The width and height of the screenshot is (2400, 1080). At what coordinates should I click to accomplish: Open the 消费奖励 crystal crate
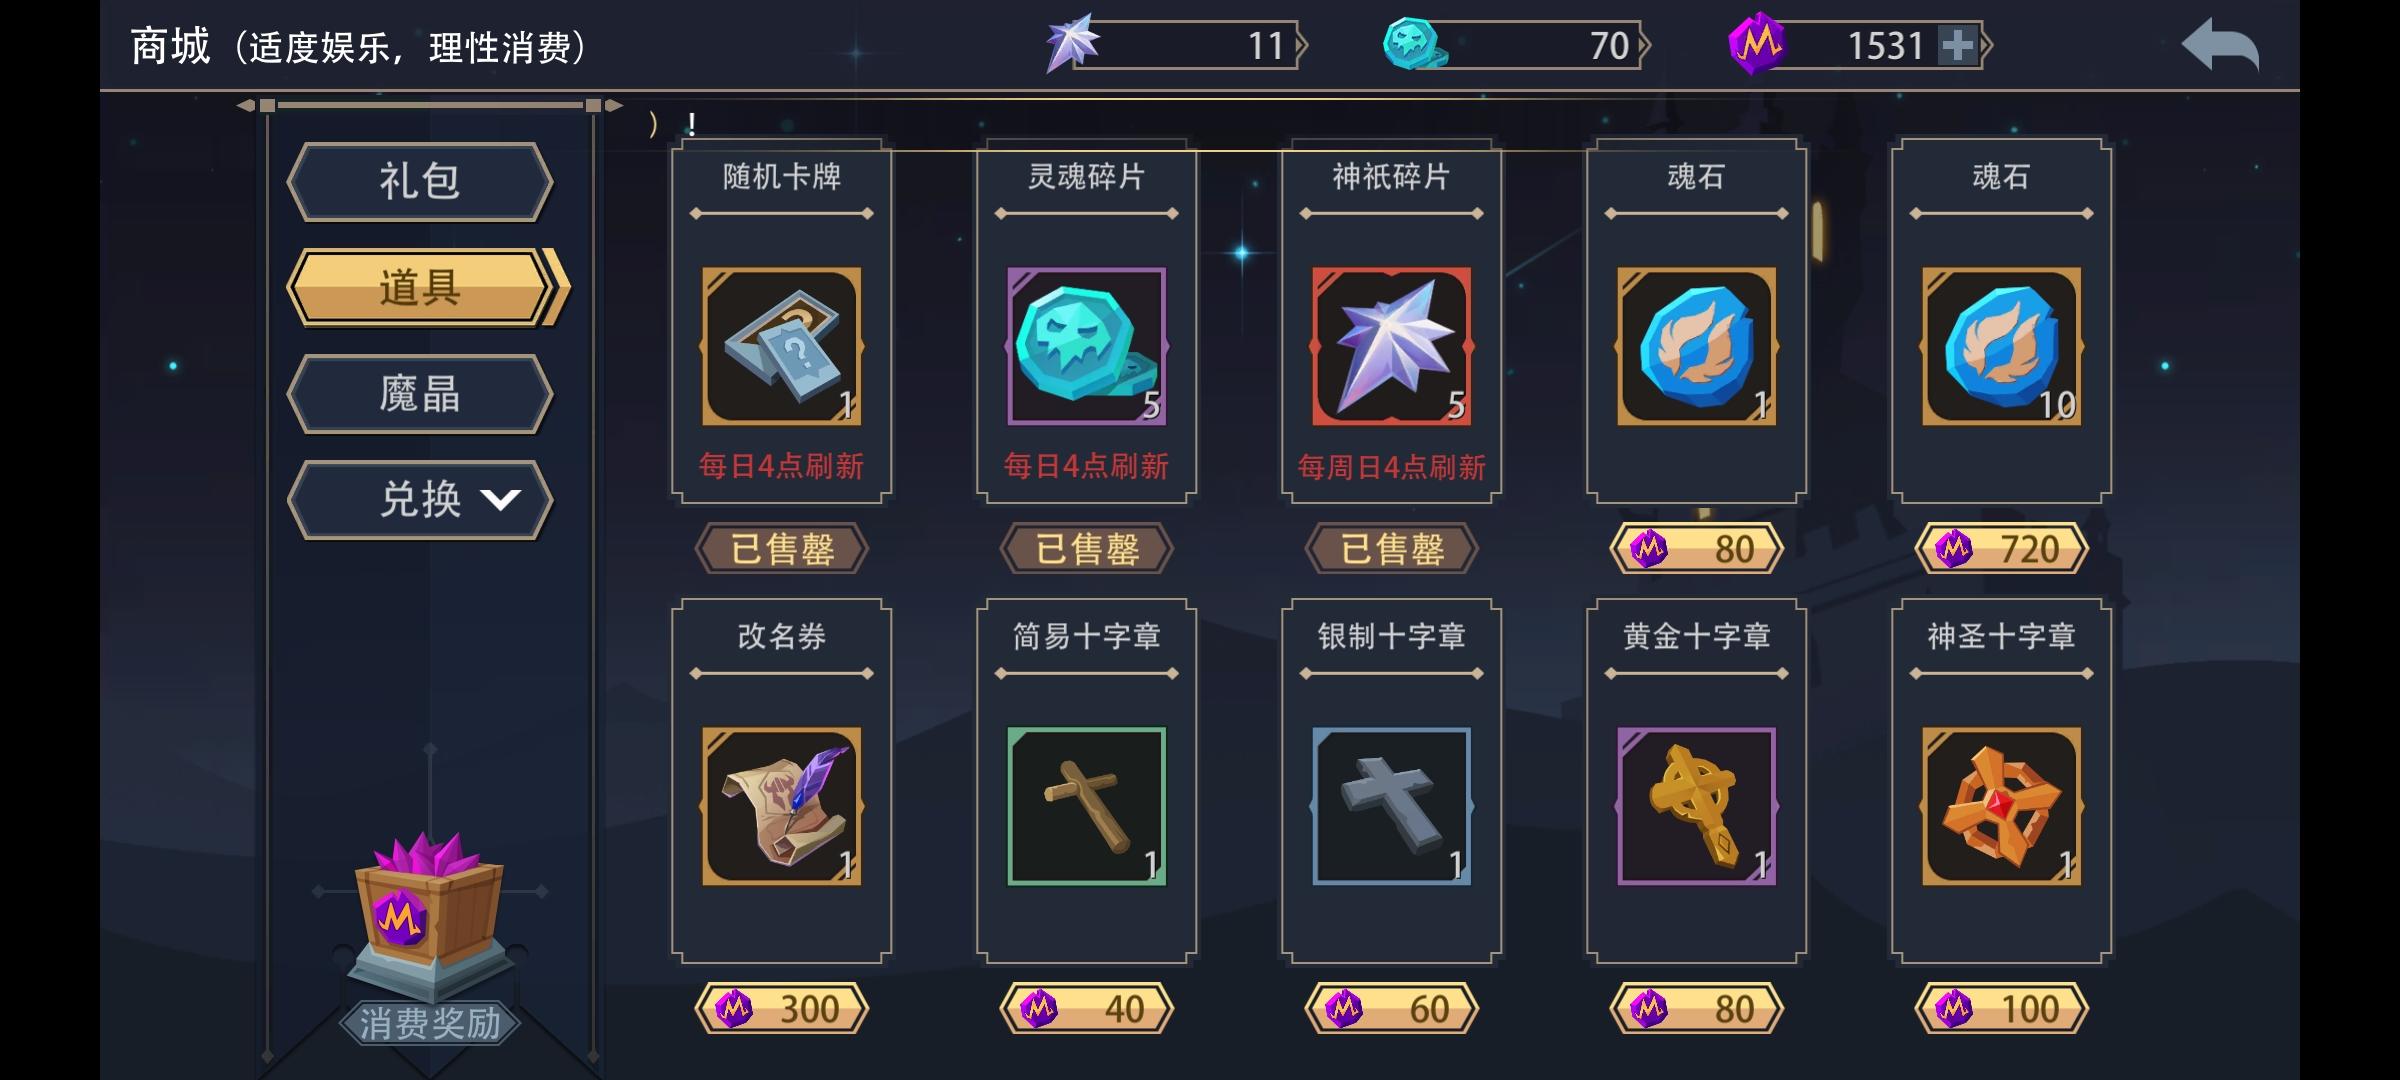coord(429,915)
